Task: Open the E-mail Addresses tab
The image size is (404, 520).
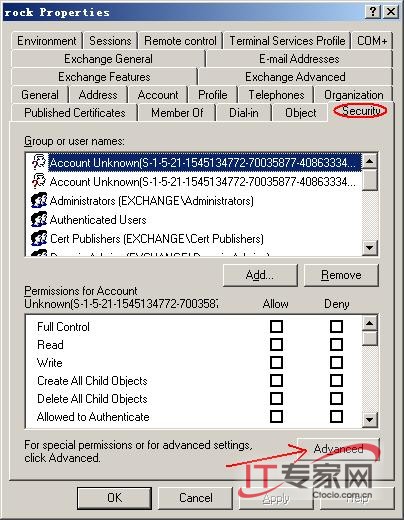Action: pos(299,59)
